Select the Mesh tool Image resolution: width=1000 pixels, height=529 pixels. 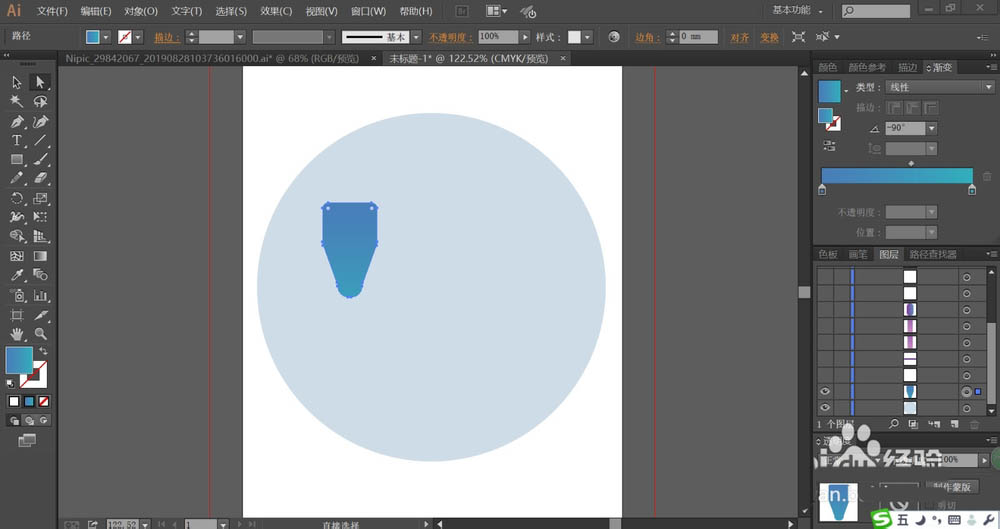[17, 256]
